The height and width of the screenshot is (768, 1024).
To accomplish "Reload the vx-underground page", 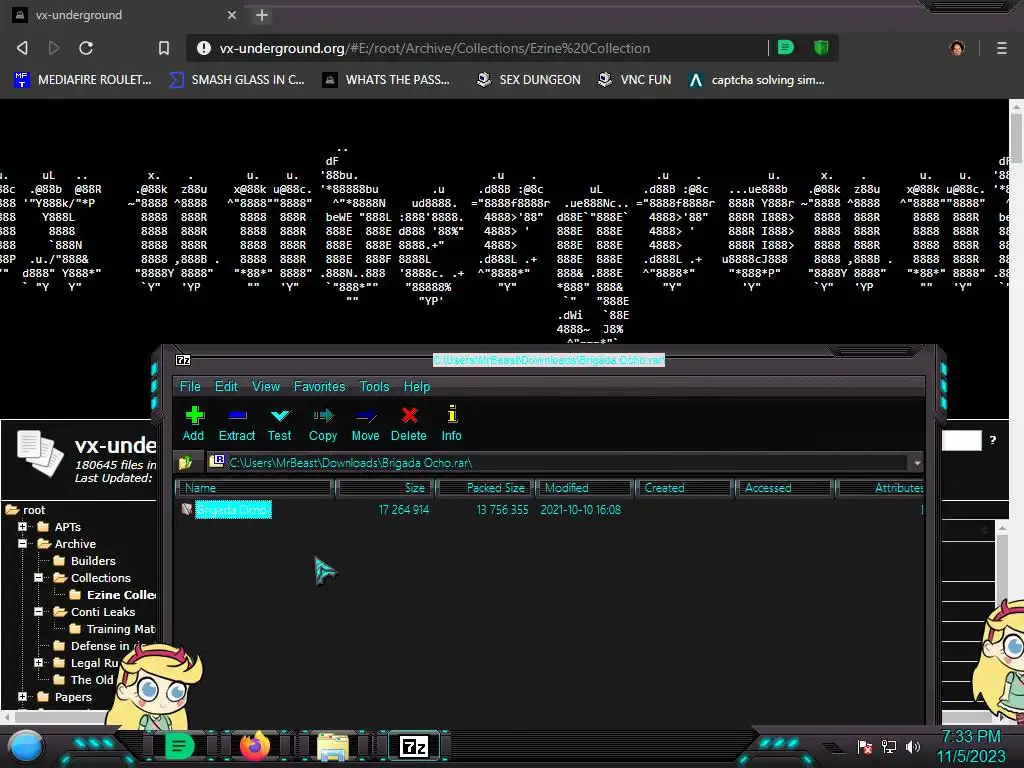I will pos(86,48).
